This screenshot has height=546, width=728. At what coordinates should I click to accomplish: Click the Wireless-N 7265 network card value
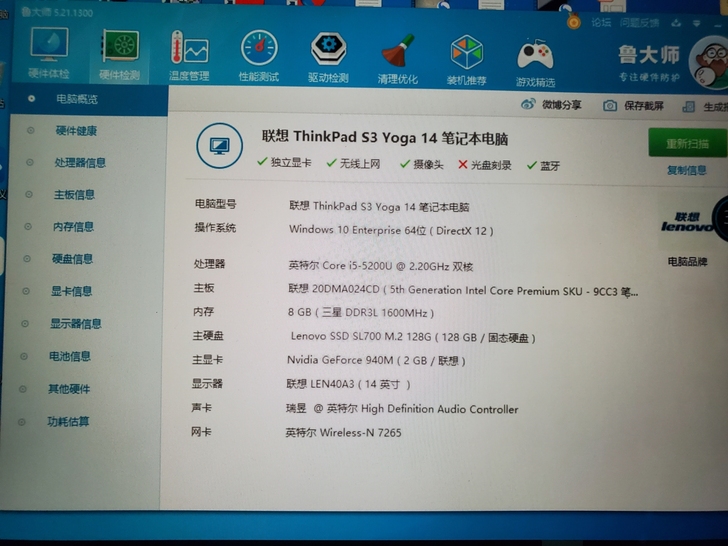[343, 433]
